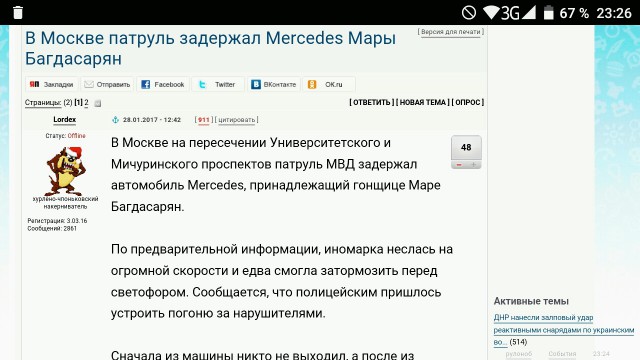Share the post on OK.ru
640x360 pixels.
click(x=329, y=84)
